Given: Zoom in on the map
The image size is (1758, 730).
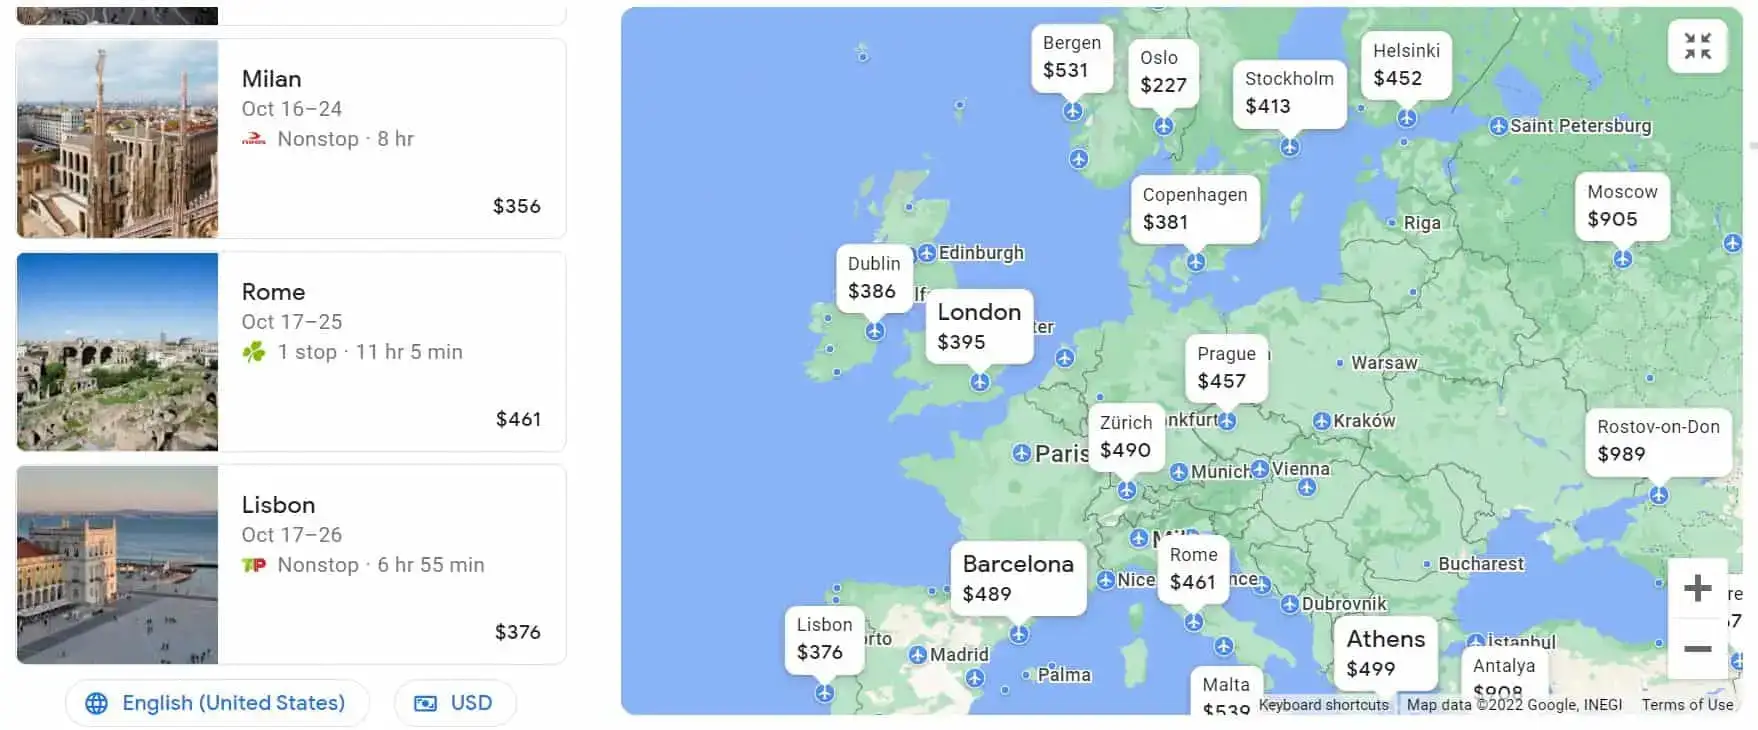Looking at the screenshot, I should (1697, 588).
